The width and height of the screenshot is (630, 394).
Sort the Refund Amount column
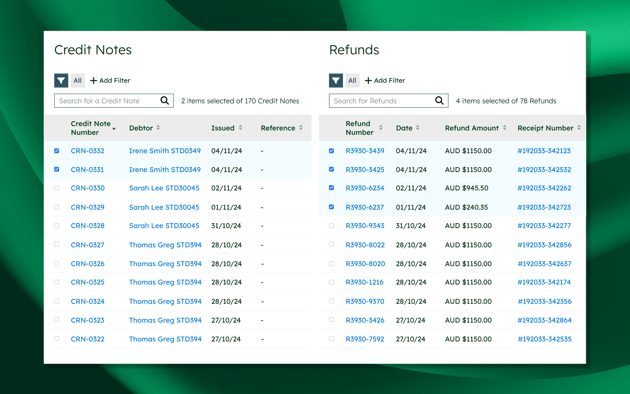click(x=504, y=127)
